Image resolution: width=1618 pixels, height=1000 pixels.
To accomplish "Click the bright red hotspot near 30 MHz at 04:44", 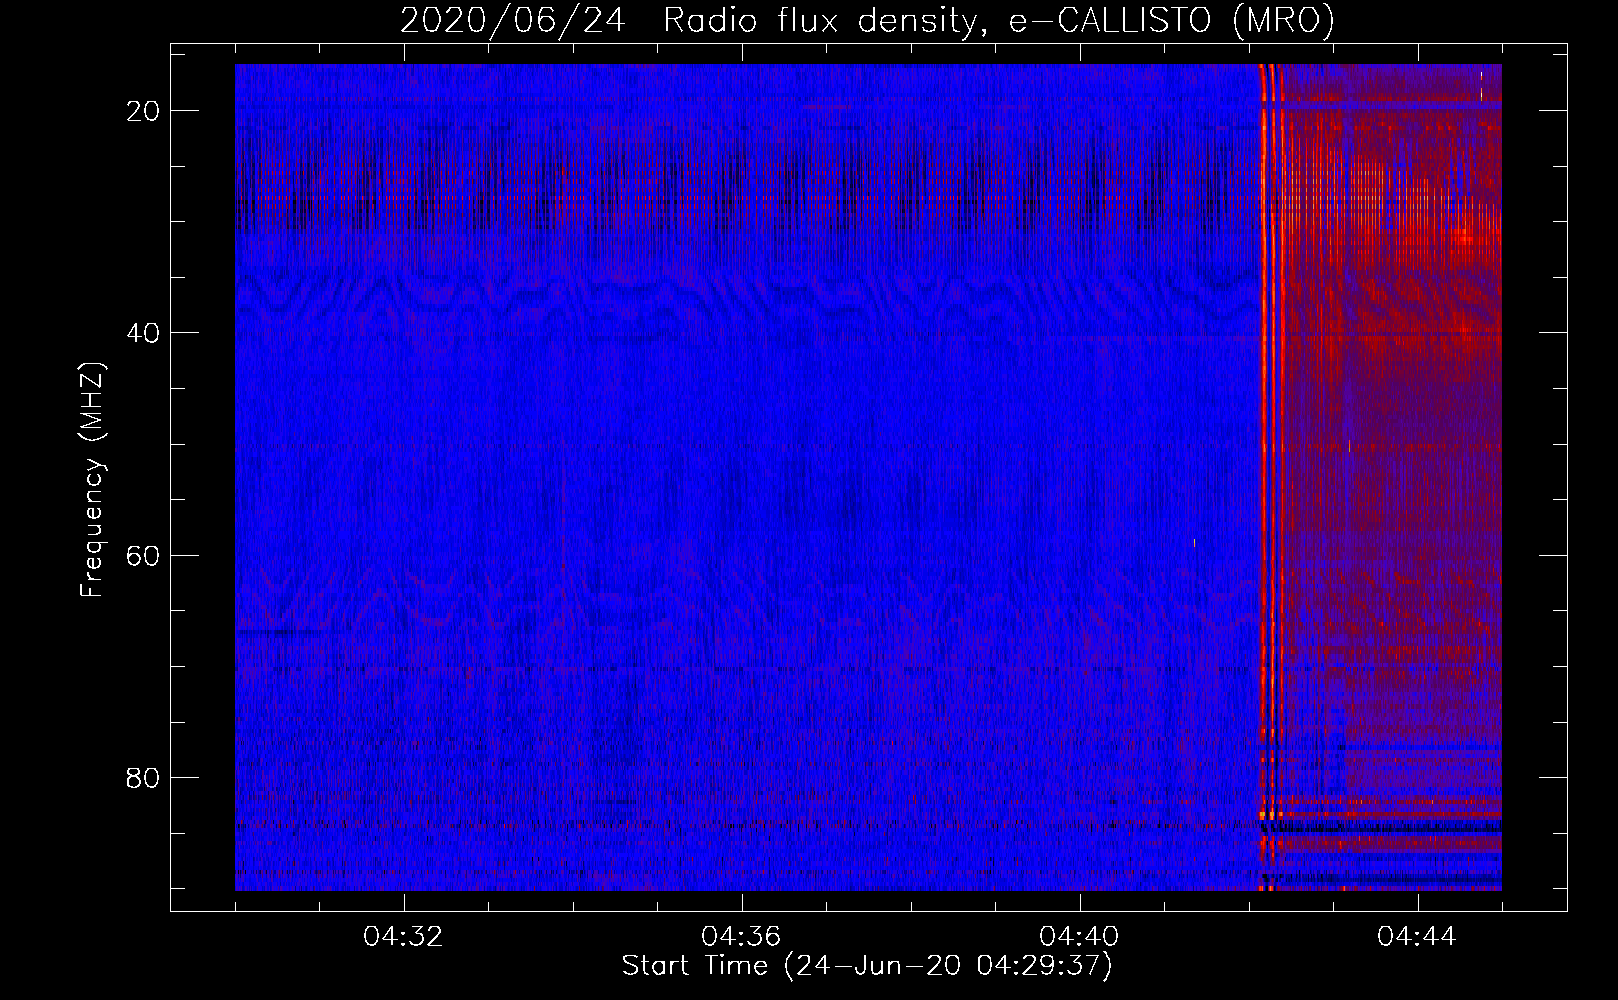I will [x=1465, y=237].
